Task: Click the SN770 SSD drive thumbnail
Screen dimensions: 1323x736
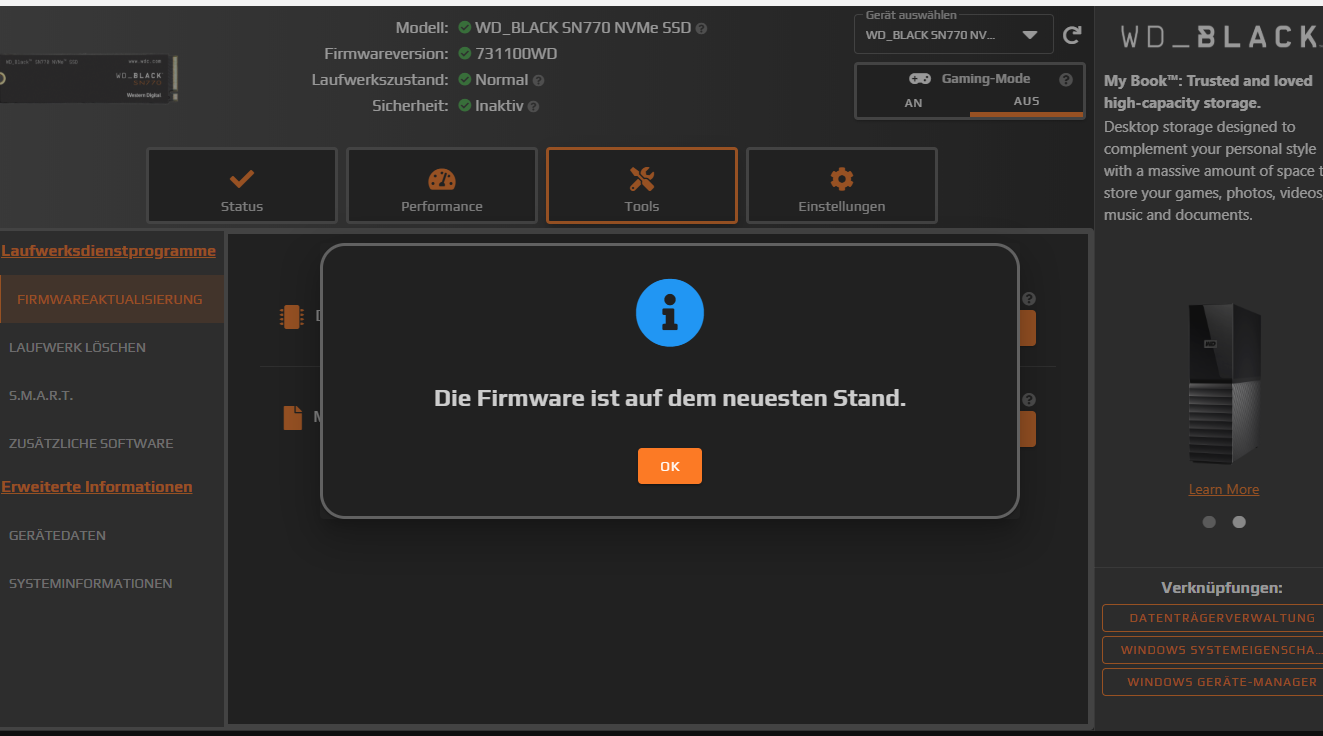Action: [89, 79]
